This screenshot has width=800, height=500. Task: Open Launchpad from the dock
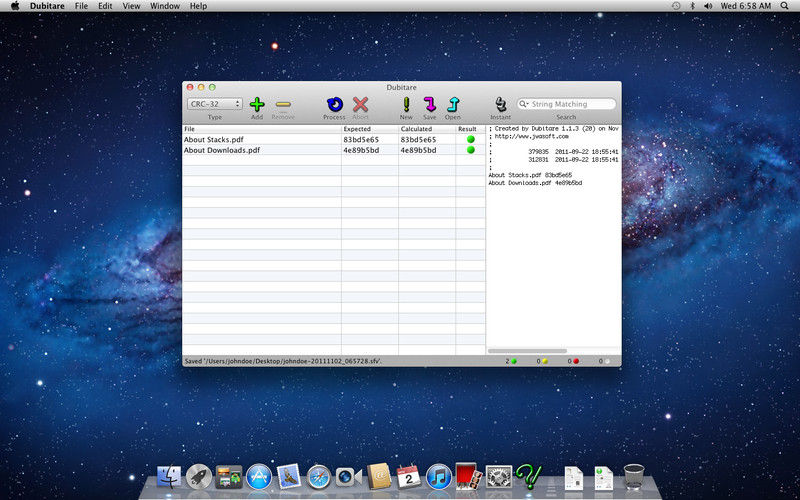199,476
